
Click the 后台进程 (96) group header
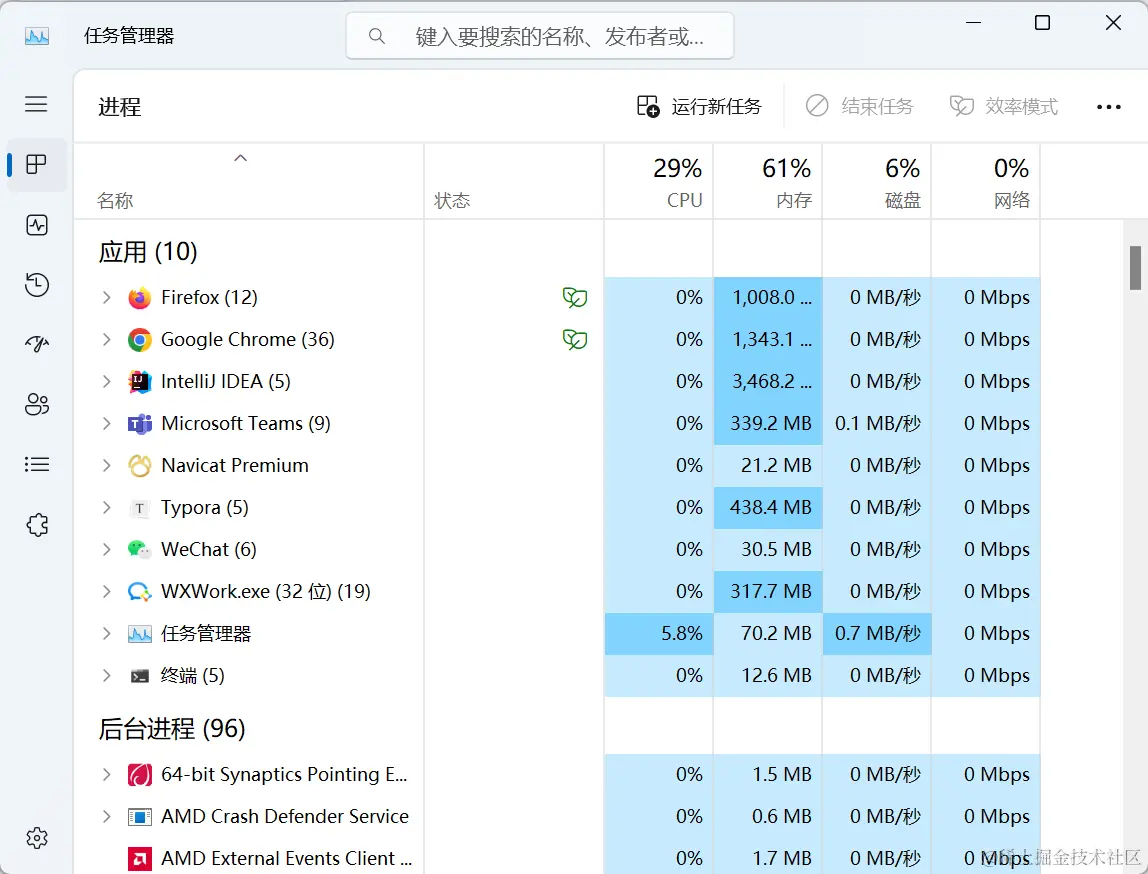(x=172, y=729)
